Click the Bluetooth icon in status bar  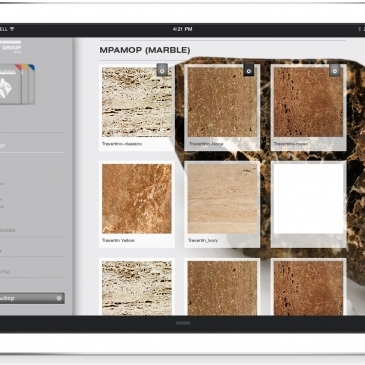coord(359,29)
